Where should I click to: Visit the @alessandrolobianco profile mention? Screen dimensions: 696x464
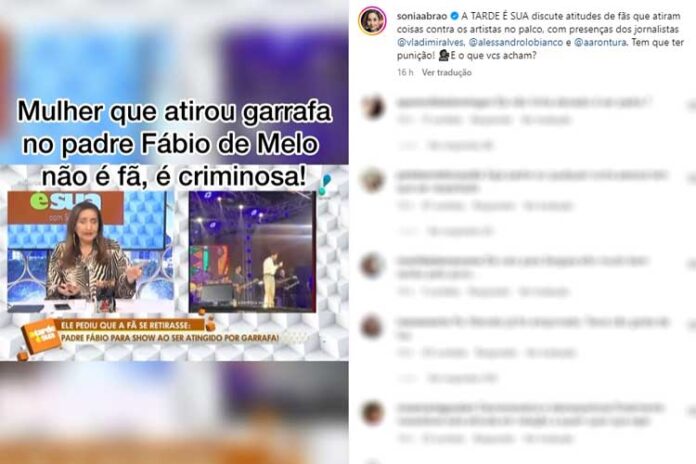516,43
